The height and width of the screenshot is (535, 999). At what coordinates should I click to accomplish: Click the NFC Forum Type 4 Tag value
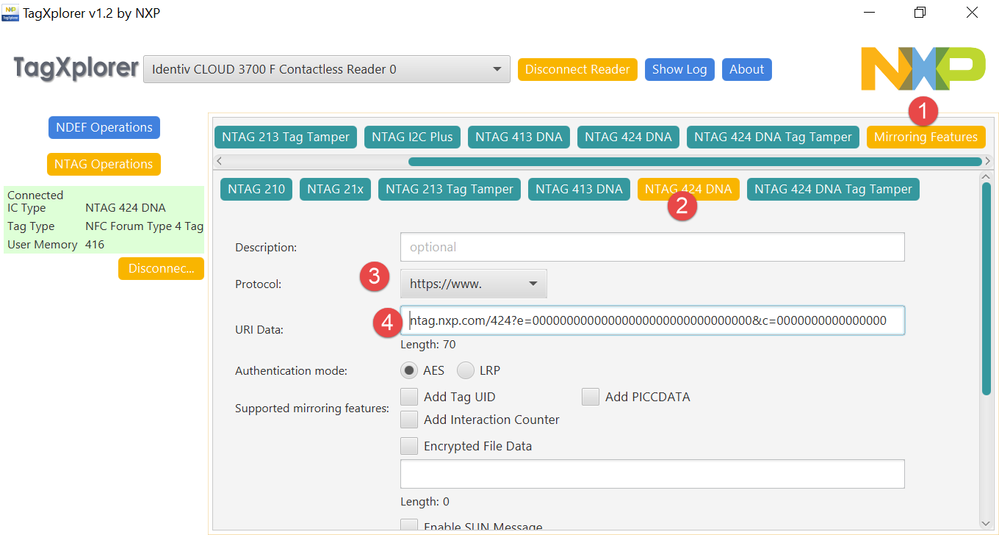coord(144,226)
